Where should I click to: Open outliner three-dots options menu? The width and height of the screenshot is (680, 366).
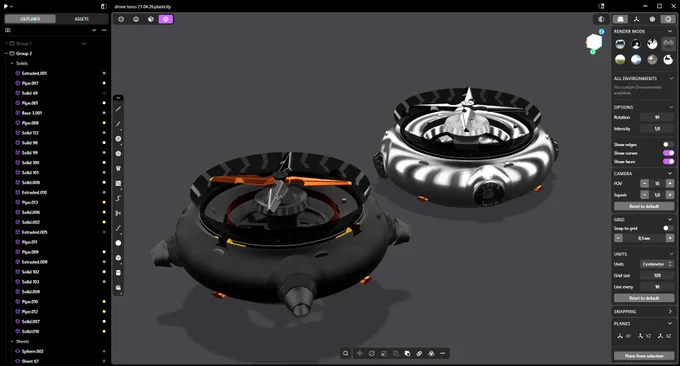click(104, 30)
